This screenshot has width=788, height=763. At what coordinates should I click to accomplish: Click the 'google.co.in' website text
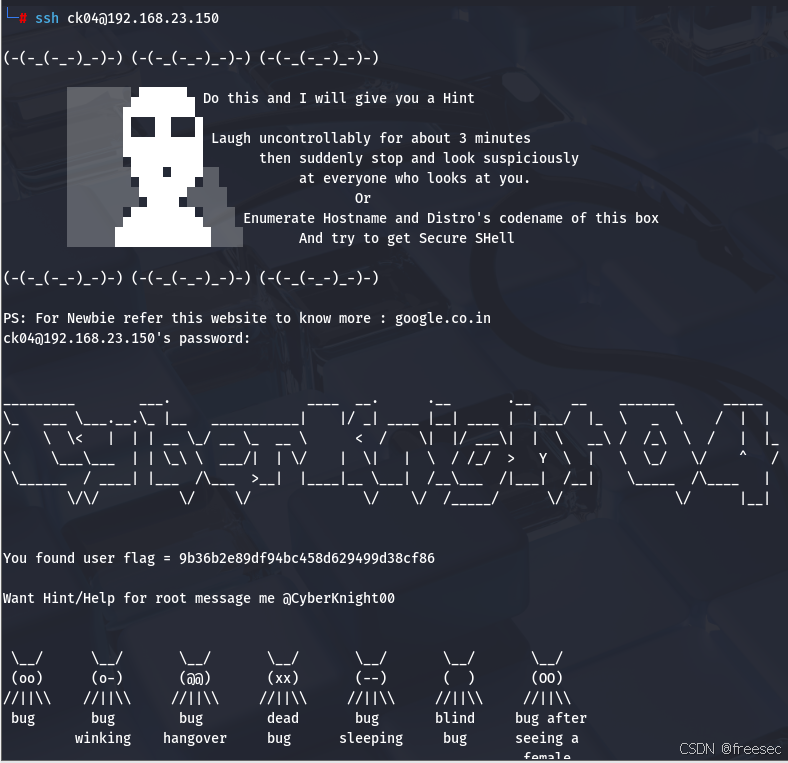[x=443, y=318]
